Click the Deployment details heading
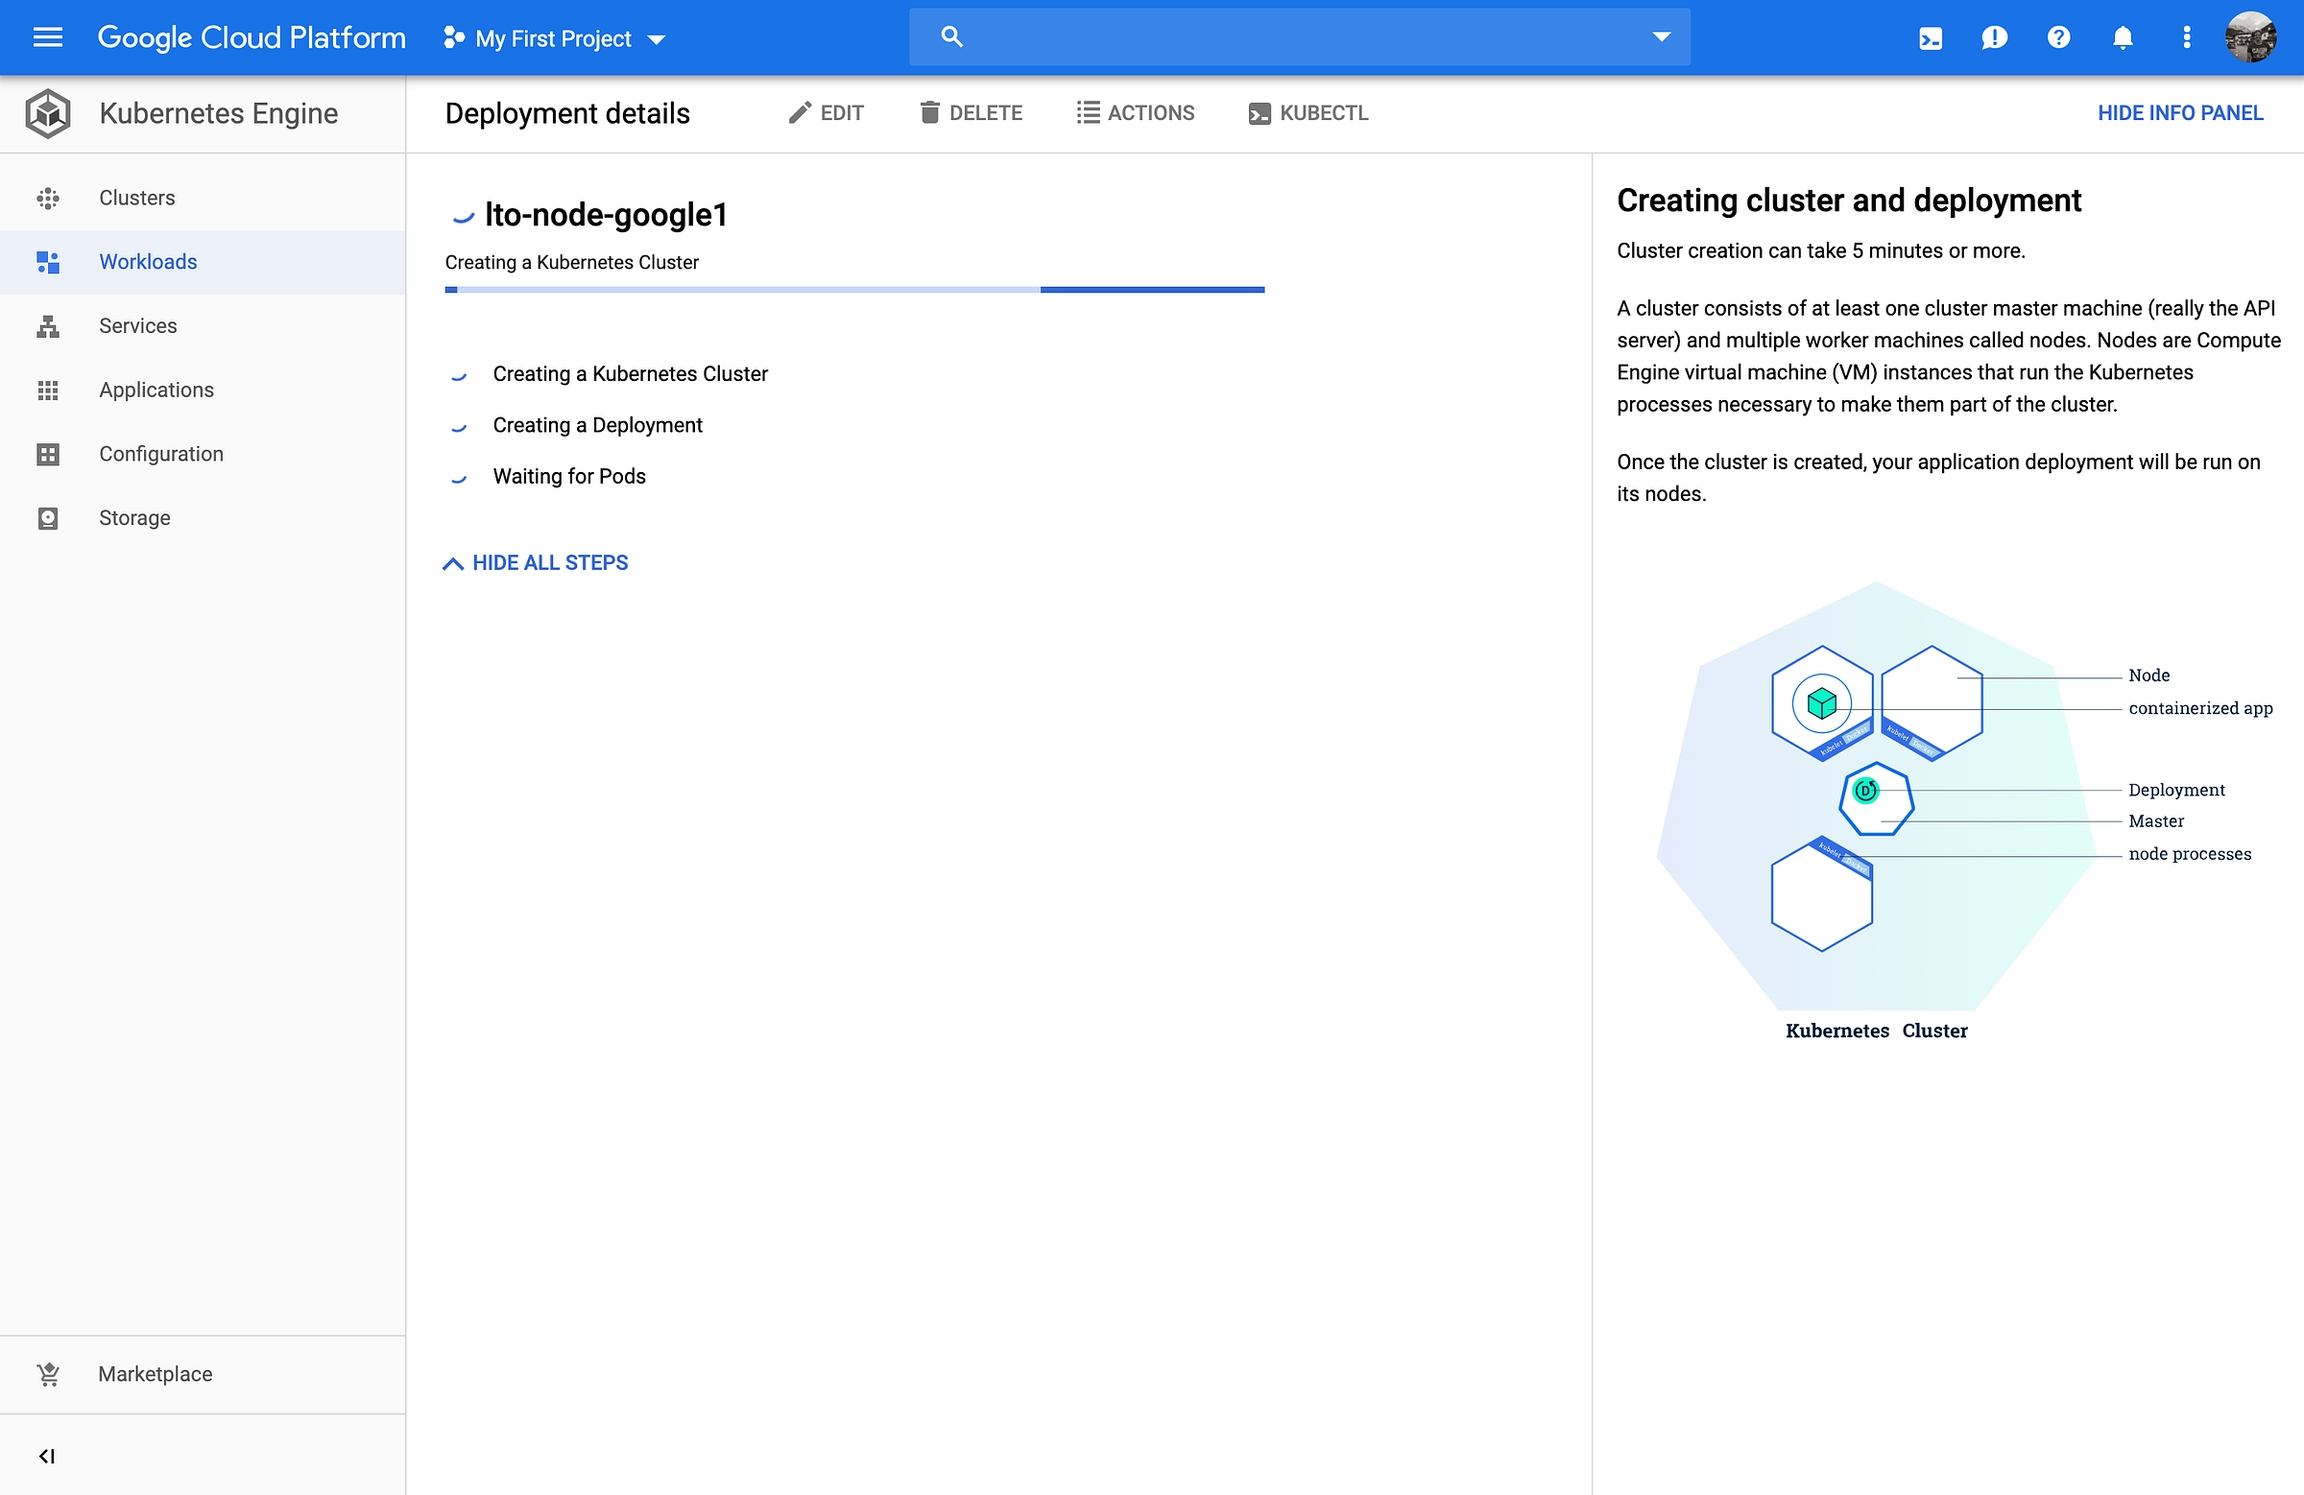2304x1495 pixels. [x=567, y=113]
